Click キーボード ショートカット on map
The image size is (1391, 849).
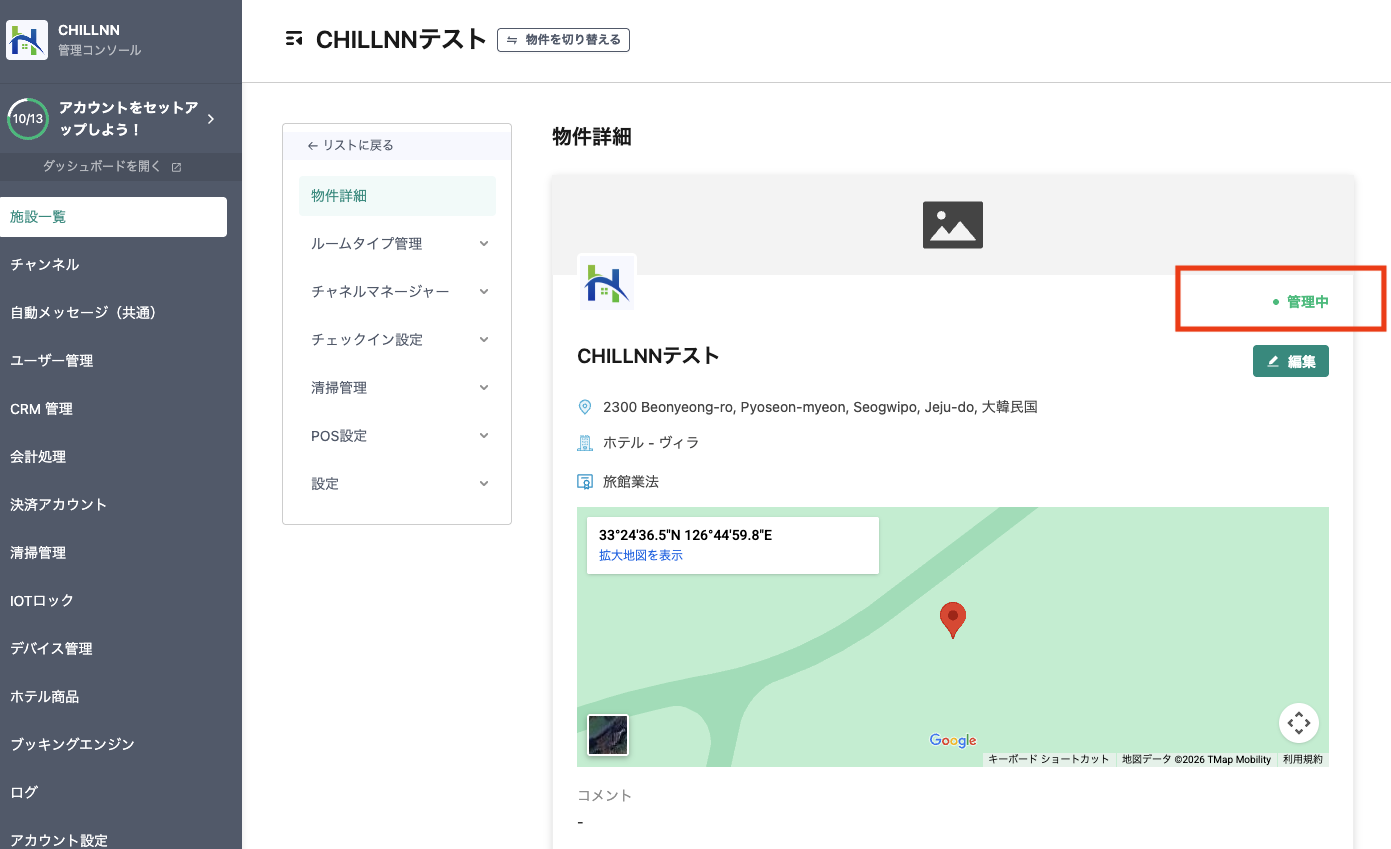point(1049,760)
